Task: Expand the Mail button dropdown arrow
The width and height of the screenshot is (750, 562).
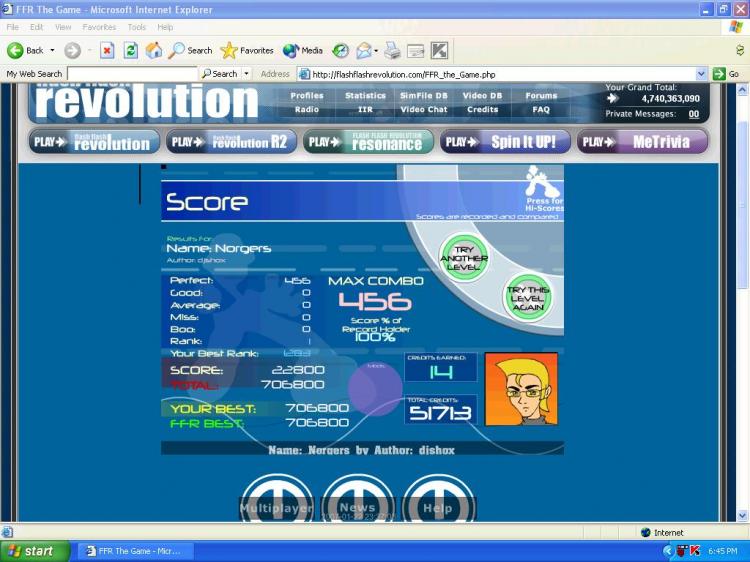Action: [x=376, y=50]
